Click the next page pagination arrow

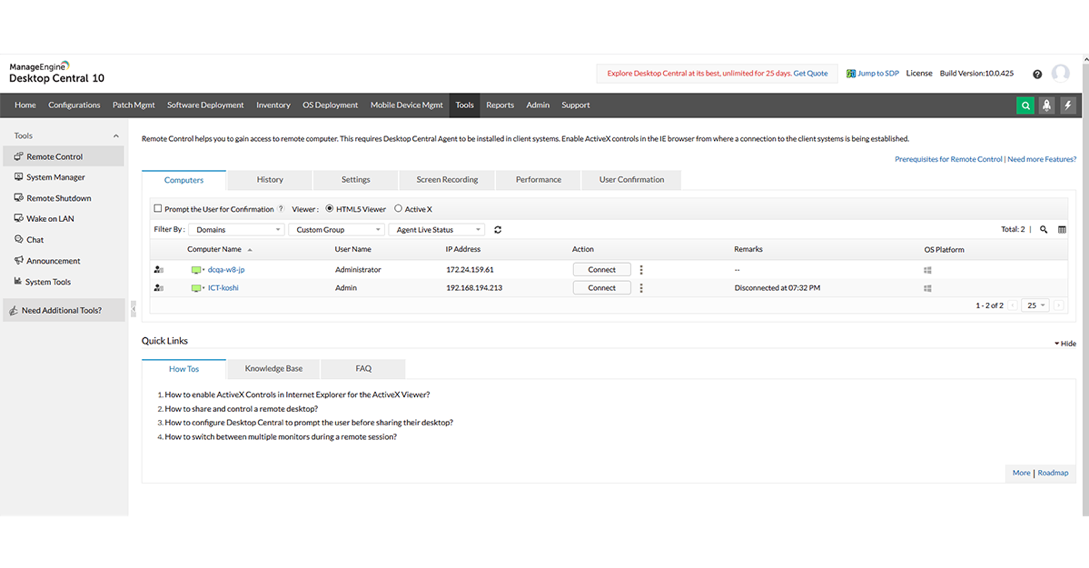point(1058,306)
